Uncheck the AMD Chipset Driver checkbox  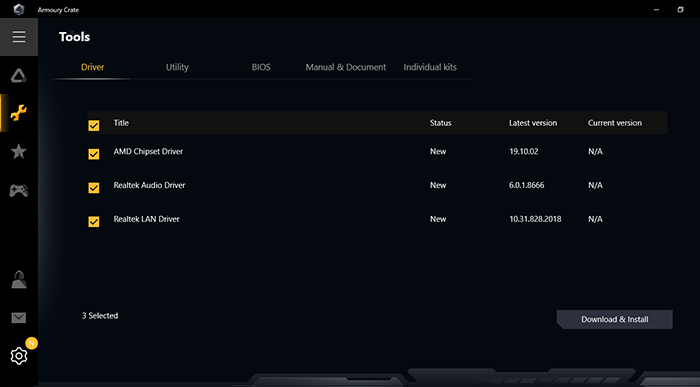[x=94, y=154]
